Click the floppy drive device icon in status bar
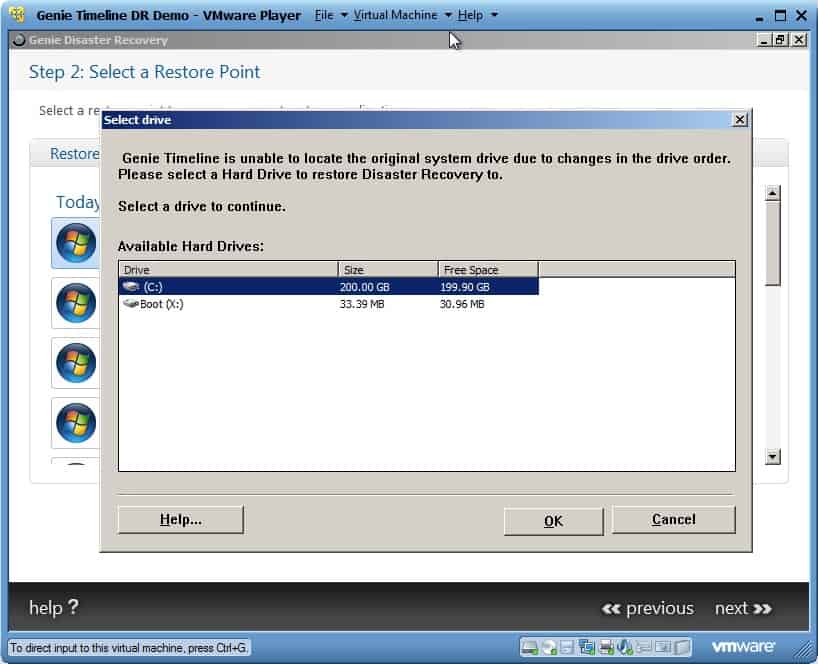Viewport: 818px width, 664px height. click(x=567, y=647)
